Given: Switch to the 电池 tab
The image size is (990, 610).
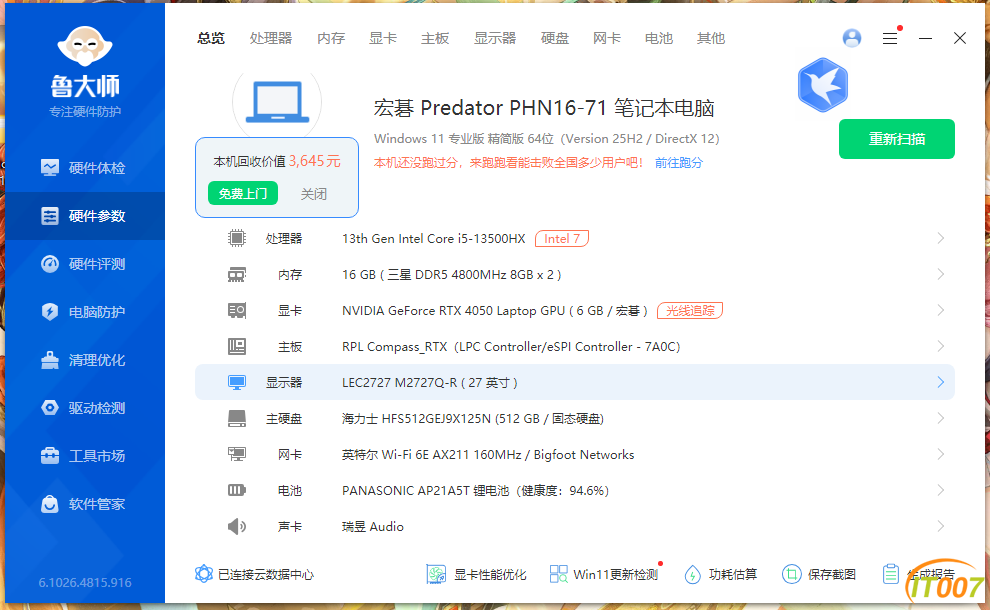Looking at the screenshot, I should tap(659, 39).
